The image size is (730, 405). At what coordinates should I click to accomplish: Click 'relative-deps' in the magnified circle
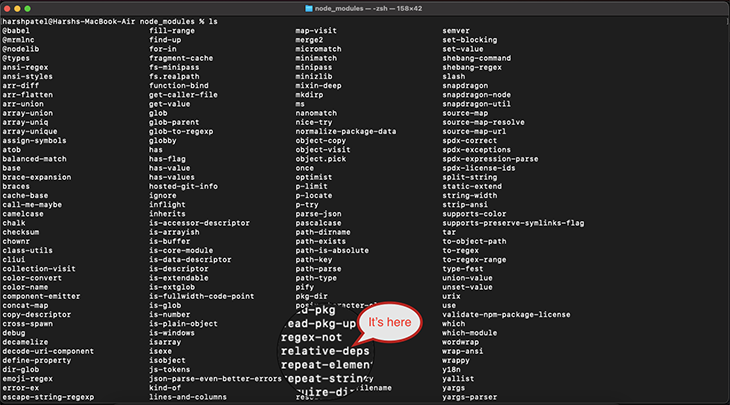pyautogui.click(x=325, y=351)
